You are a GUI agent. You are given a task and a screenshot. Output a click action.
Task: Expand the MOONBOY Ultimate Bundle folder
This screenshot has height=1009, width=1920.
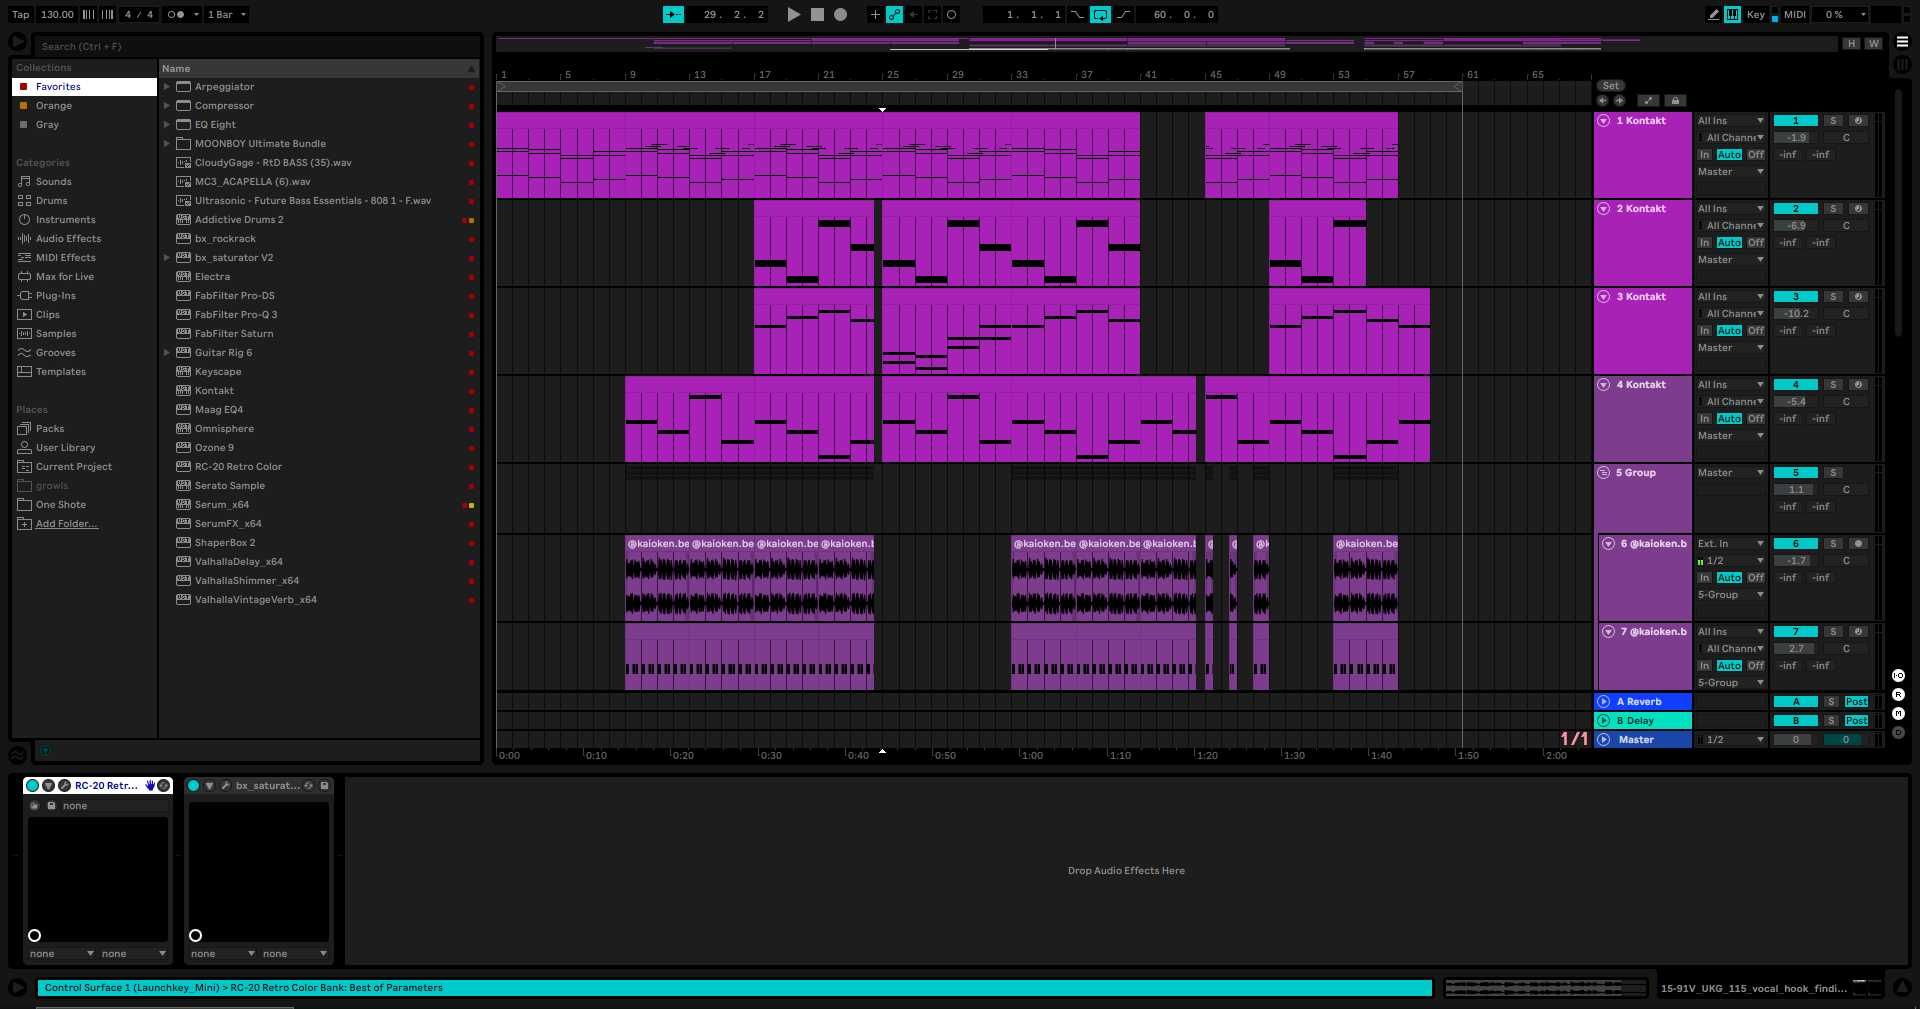[x=167, y=143]
